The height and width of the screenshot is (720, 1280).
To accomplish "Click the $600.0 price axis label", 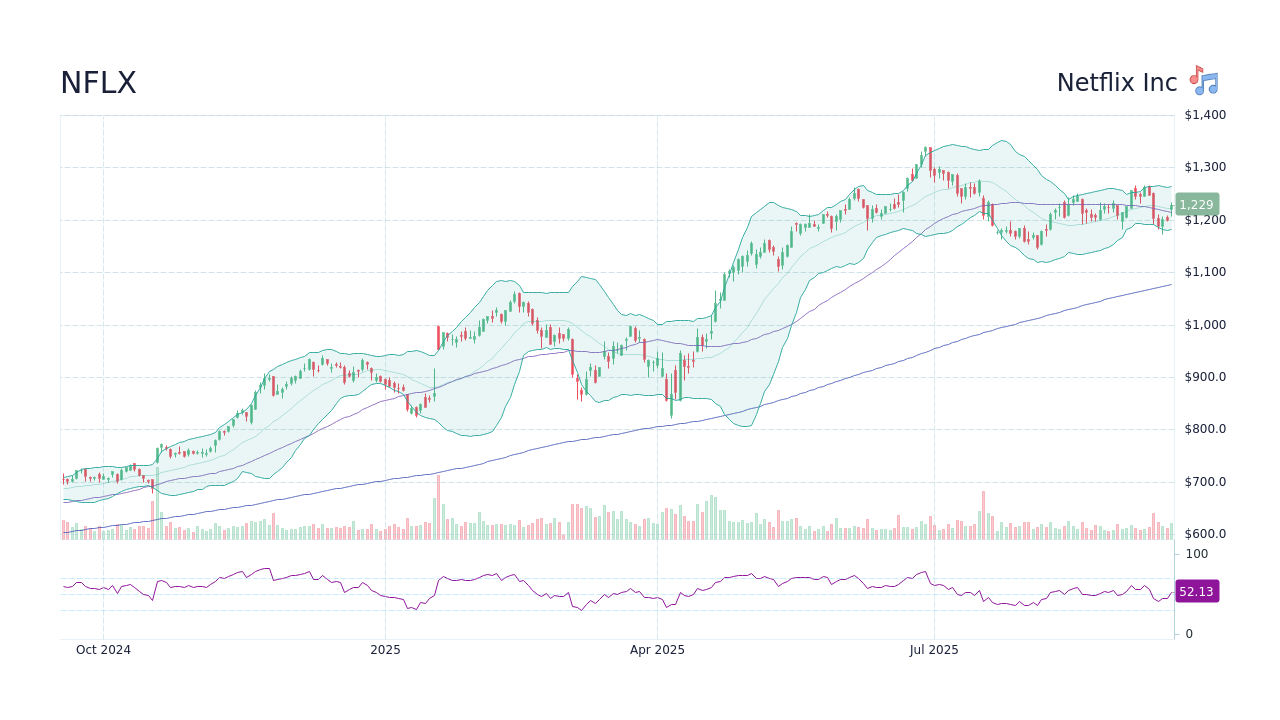I will click(x=1205, y=534).
